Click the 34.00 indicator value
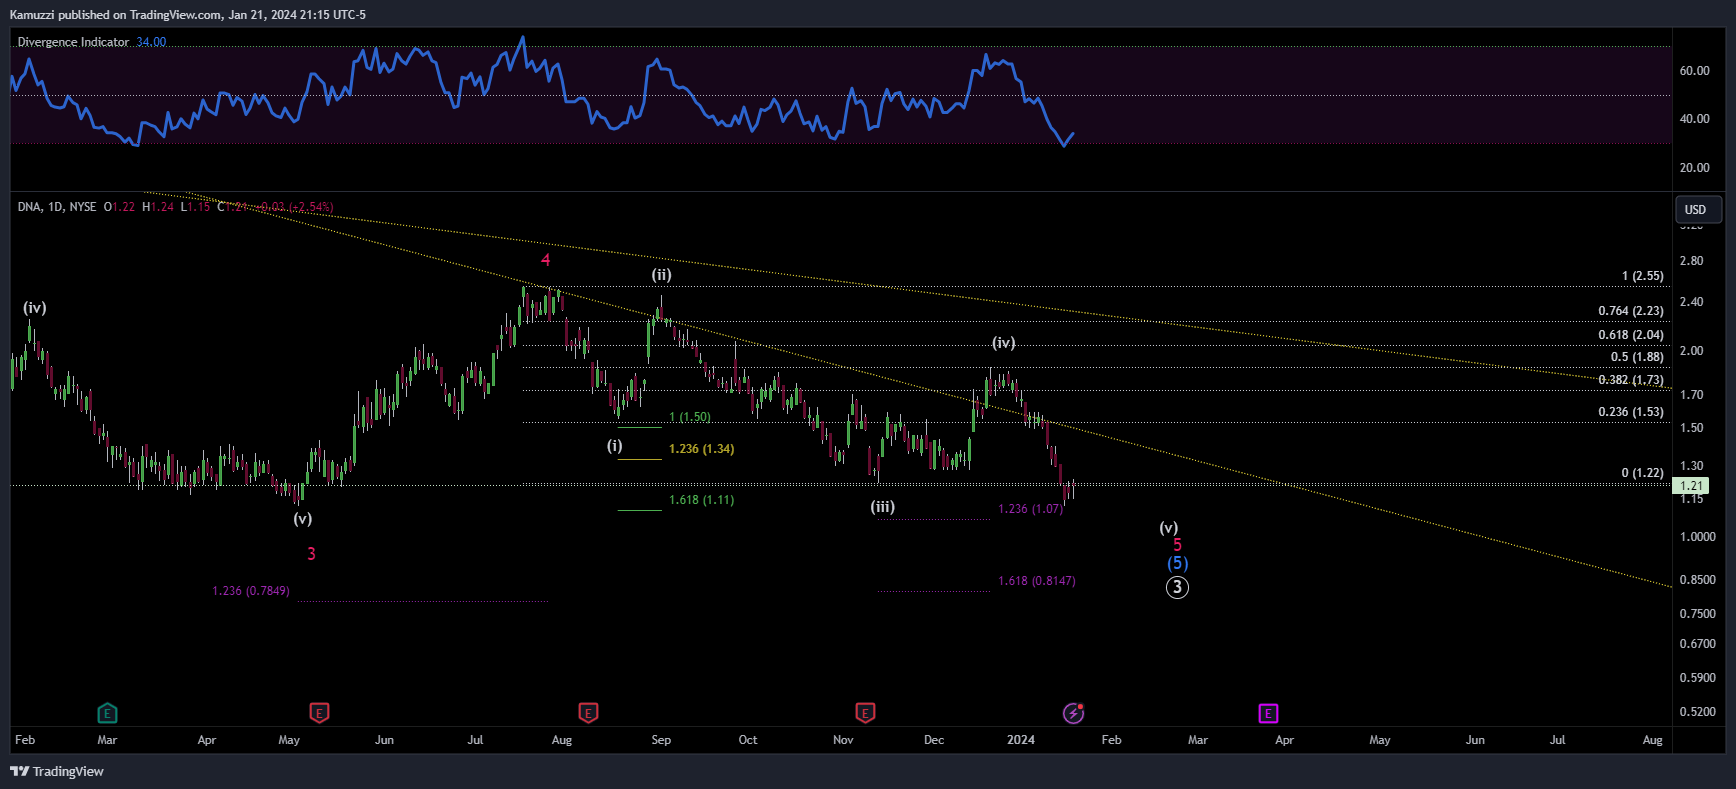This screenshot has height=789, width=1736. click(x=151, y=42)
